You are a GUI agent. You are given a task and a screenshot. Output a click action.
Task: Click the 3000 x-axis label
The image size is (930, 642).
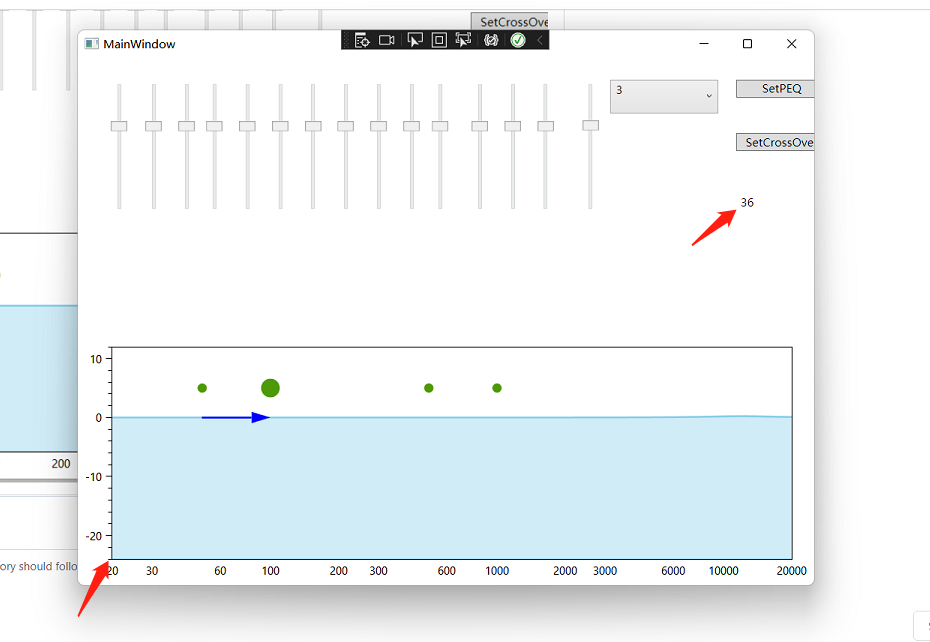[x=605, y=571]
